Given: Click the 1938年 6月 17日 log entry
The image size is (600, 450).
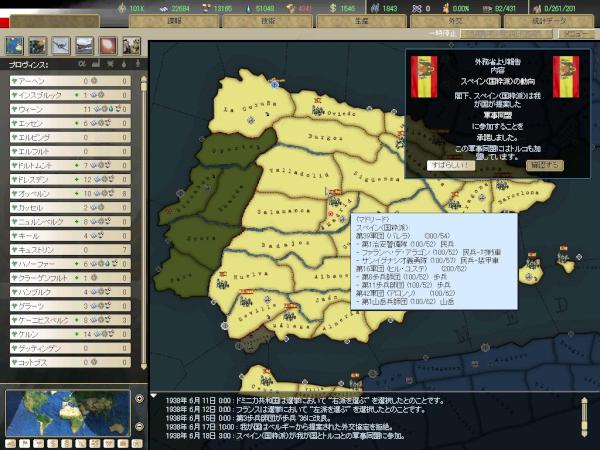Looking at the screenshot, I should pyautogui.click(x=279, y=427).
